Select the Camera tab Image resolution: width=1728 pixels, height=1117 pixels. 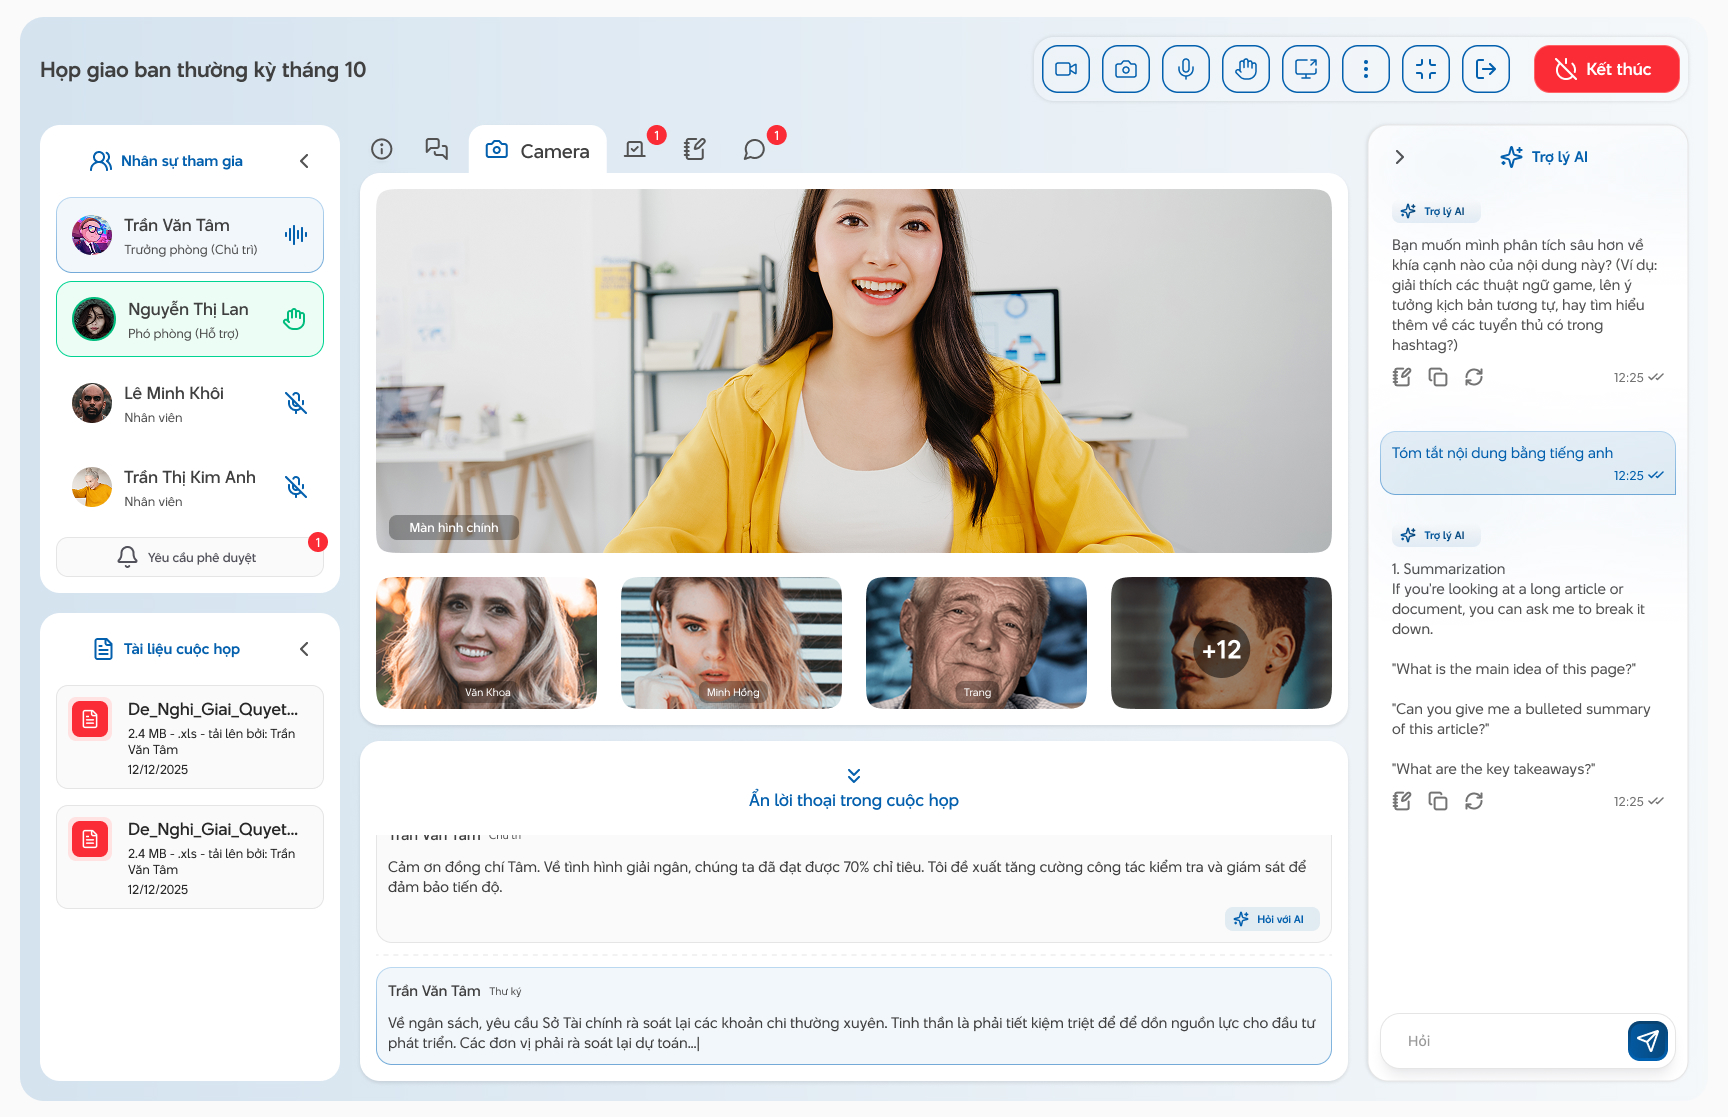click(538, 150)
